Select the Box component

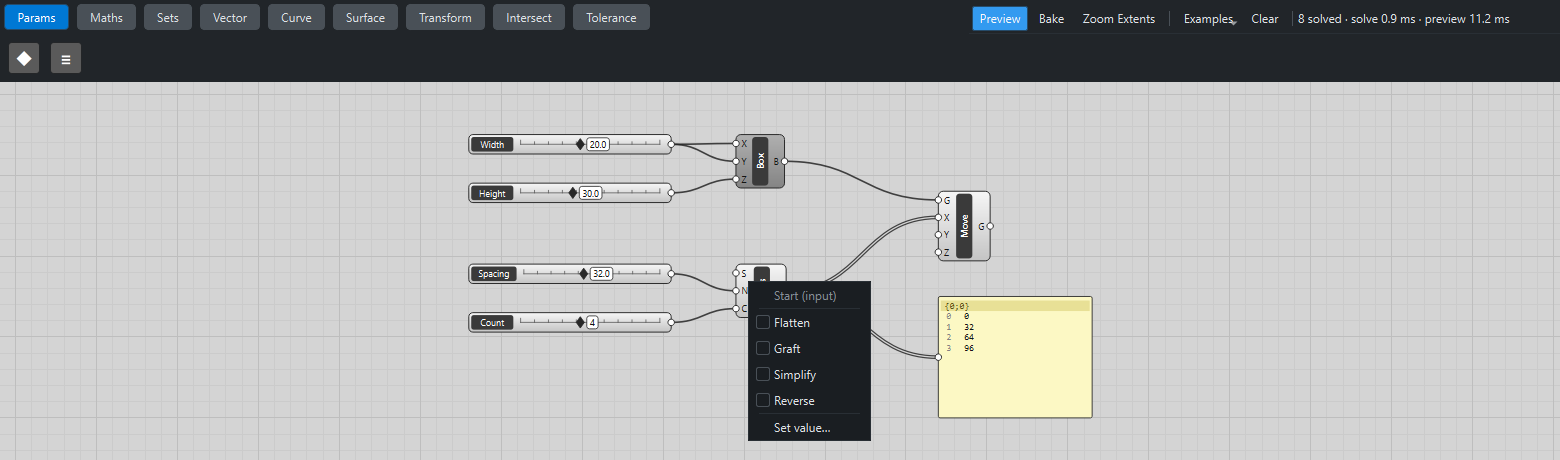point(760,161)
